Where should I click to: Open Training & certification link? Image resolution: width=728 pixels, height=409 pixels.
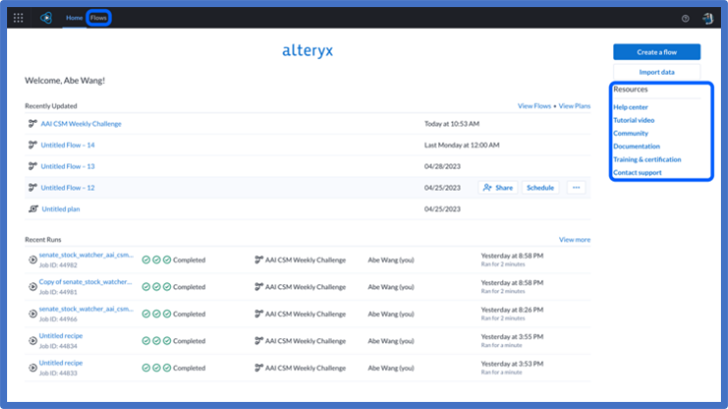[x=647, y=159]
